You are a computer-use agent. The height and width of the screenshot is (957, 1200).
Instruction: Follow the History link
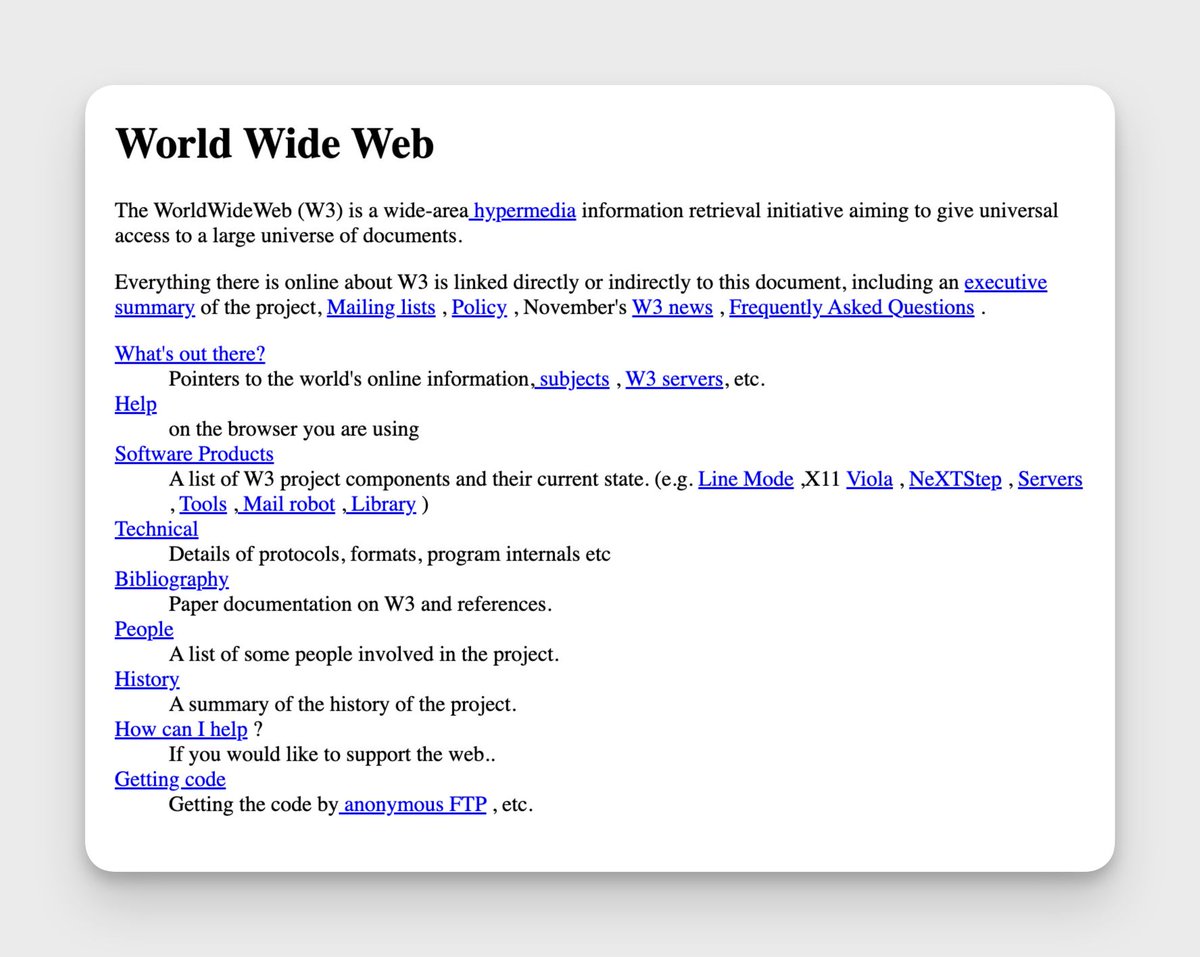[x=147, y=680]
